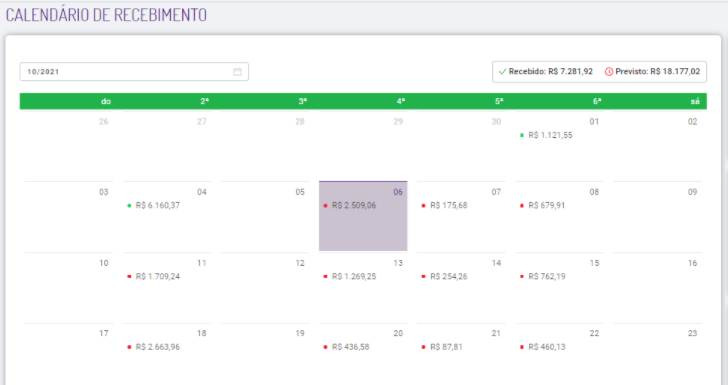Select the highlighted day 06 cell

tap(363, 216)
